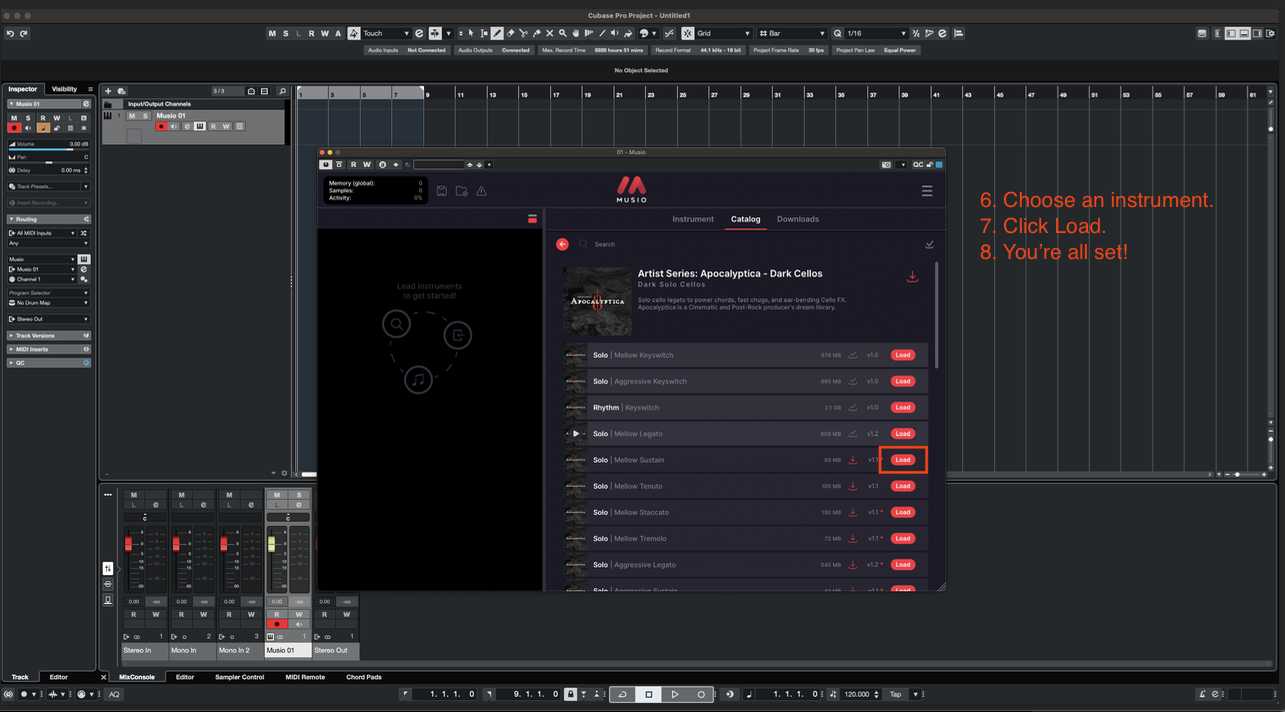
Task: Toggle global Mute state M in toolbar
Action: click(272, 34)
